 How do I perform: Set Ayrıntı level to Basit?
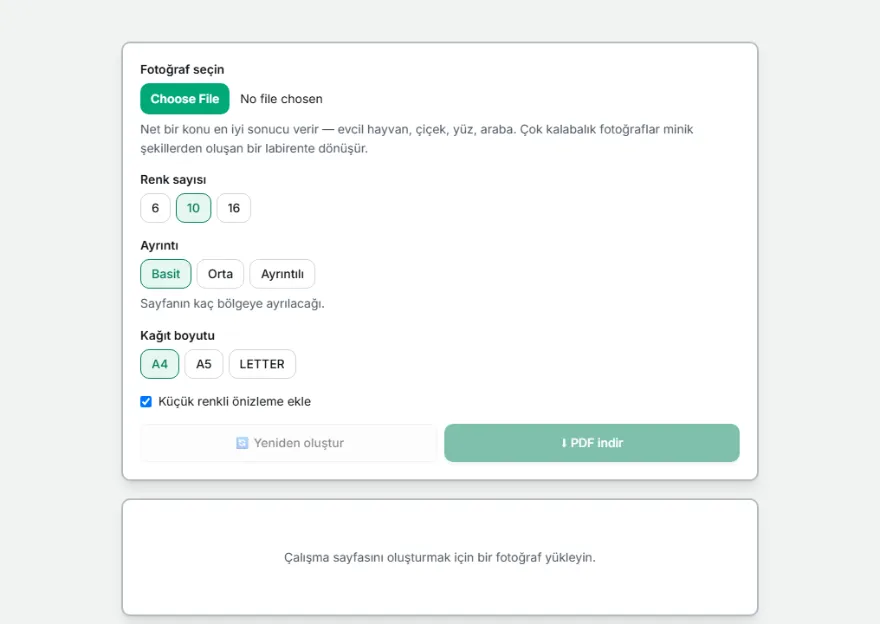[x=166, y=274]
